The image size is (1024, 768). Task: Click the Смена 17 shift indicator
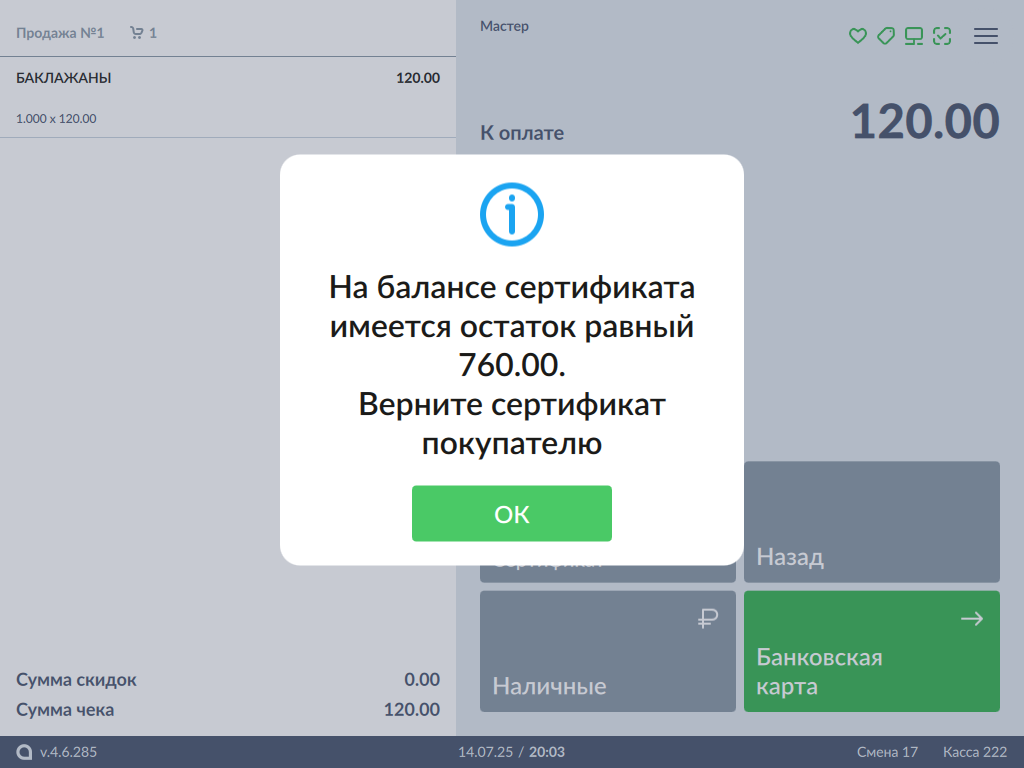pyautogui.click(x=887, y=752)
